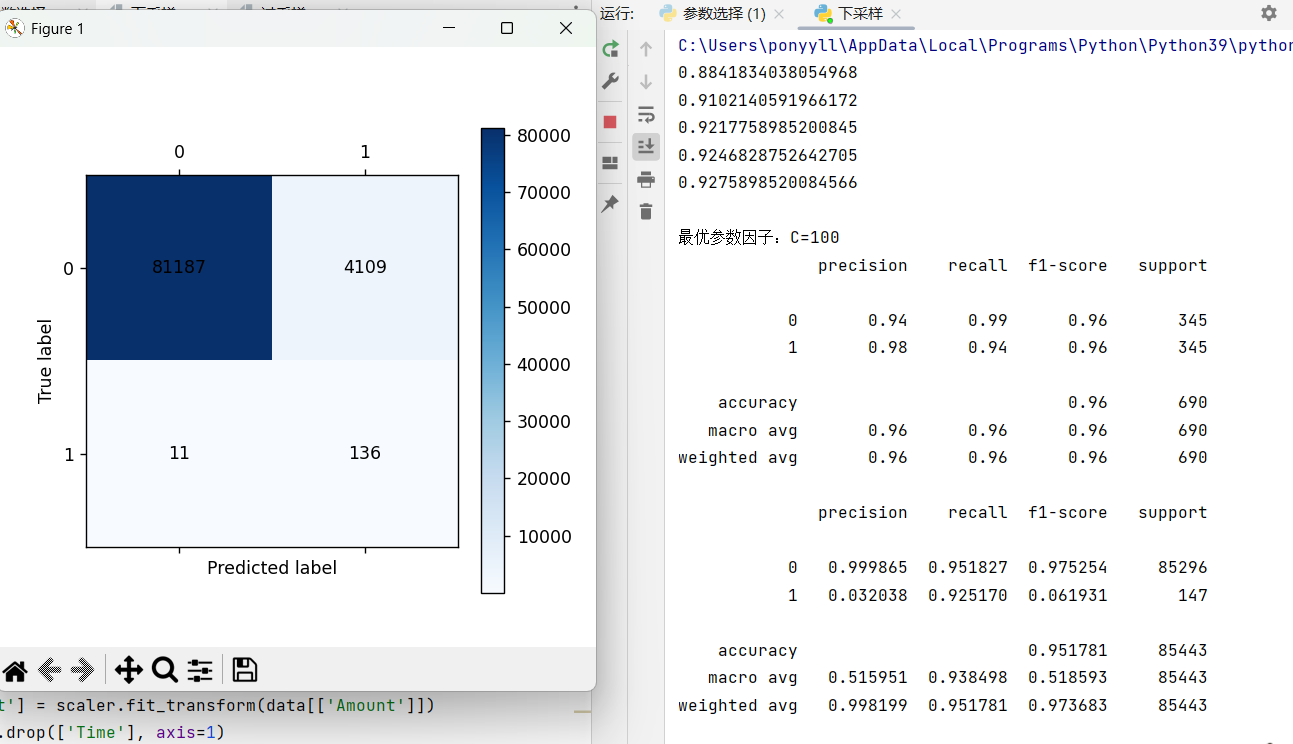Click the '最优参数因子：C=100' console line
Viewport: 1293px width, 744px height.
tap(759, 238)
